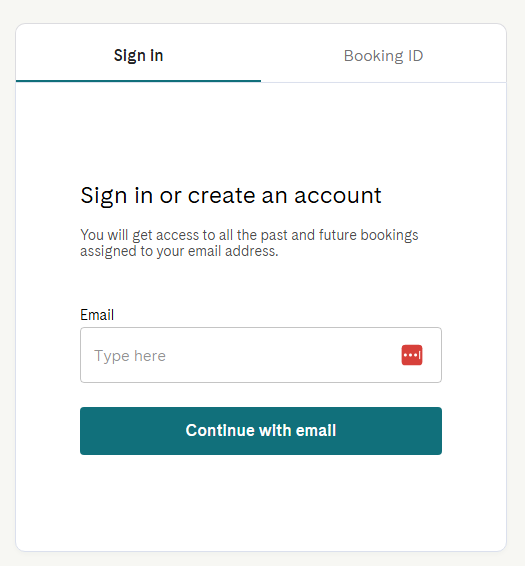
Task: Choose Booking ID lookup option at top
Action: point(383,56)
